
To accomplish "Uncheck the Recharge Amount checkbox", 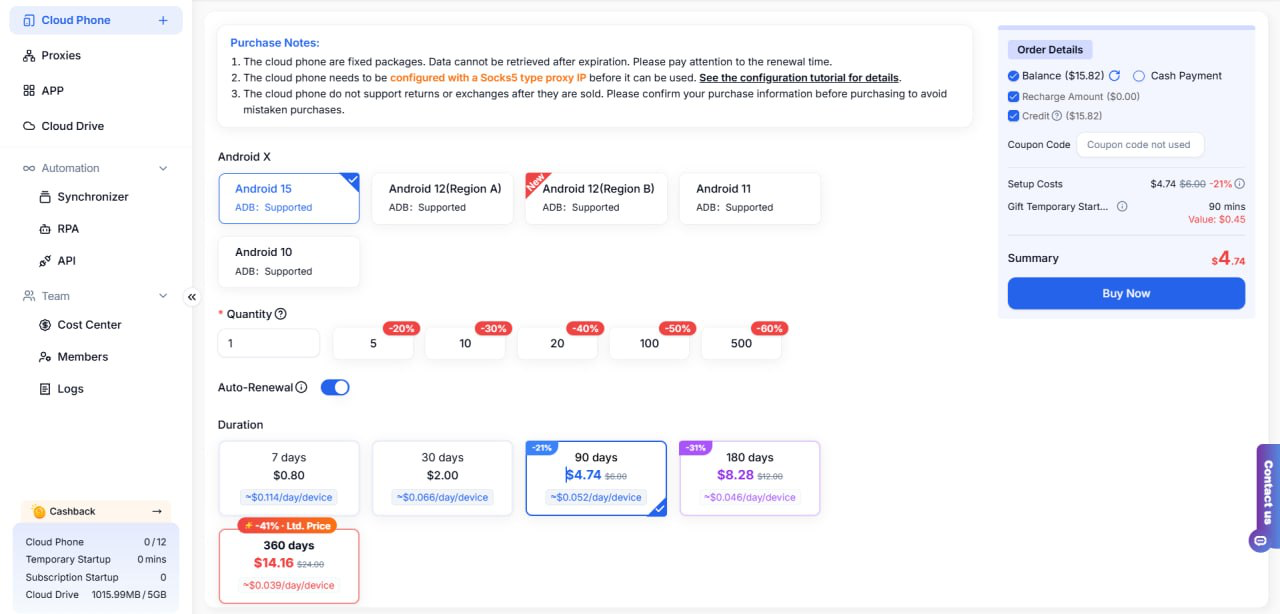I will click(x=1014, y=97).
